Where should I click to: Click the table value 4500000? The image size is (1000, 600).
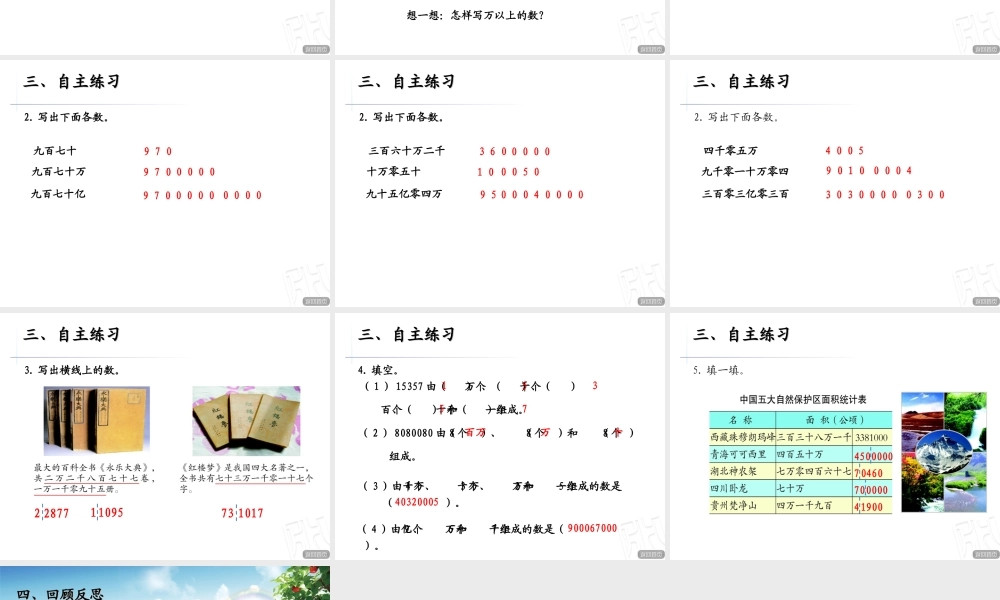pos(873,457)
